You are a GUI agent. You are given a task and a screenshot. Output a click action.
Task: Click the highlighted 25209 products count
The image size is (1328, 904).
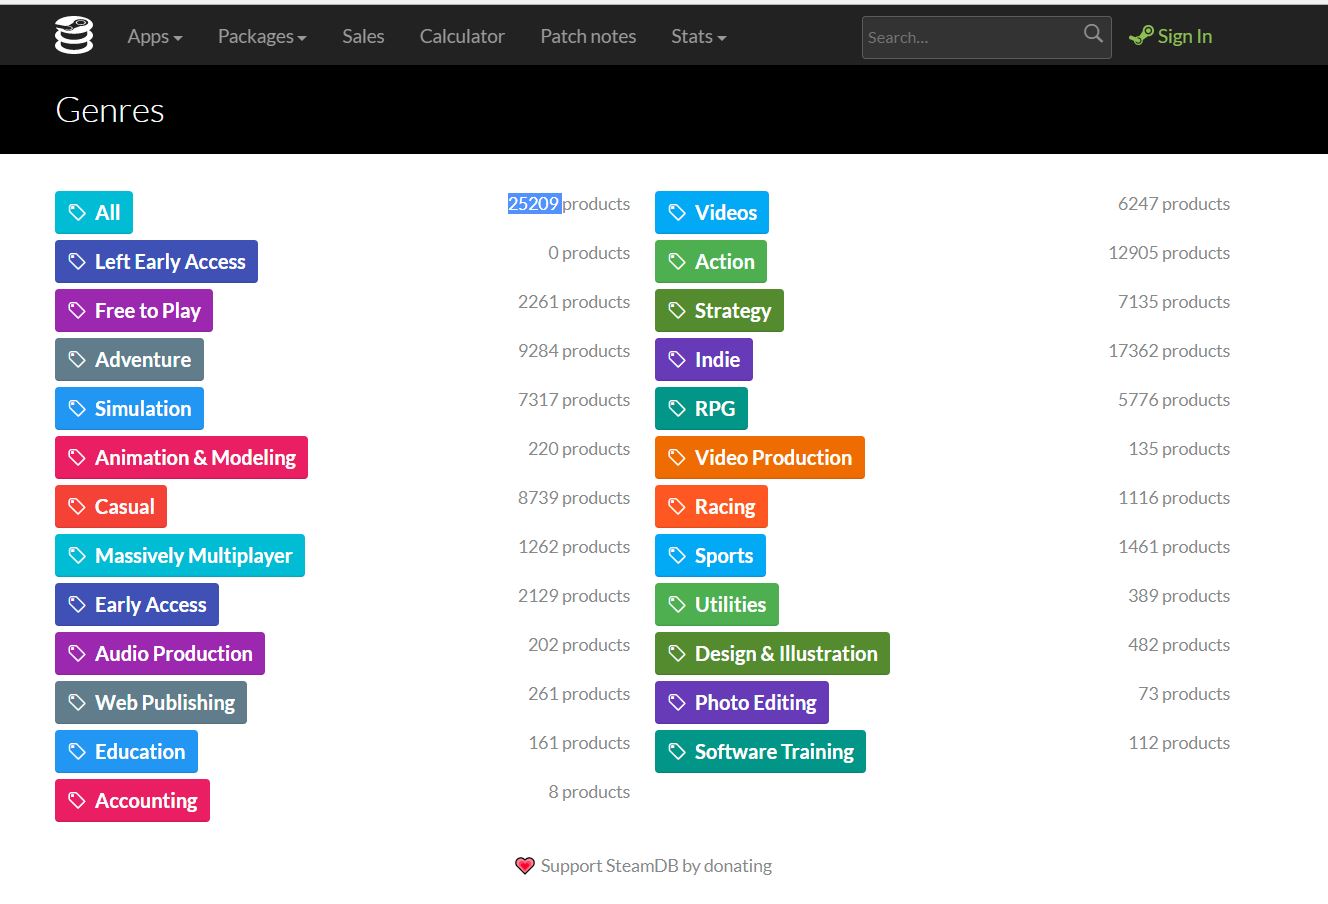tap(569, 203)
